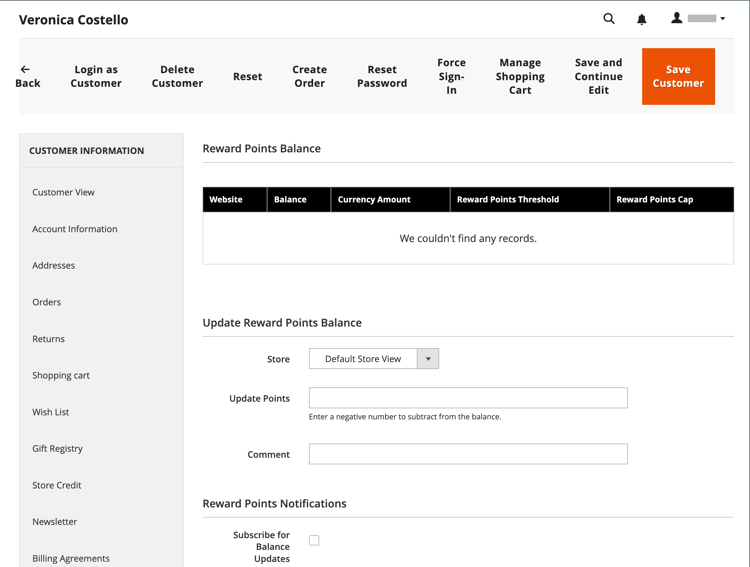Image resolution: width=750 pixels, height=567 pixels.
Task: Switch to the Orders tab
Action: pyautogui.click(x=46, y=302)
